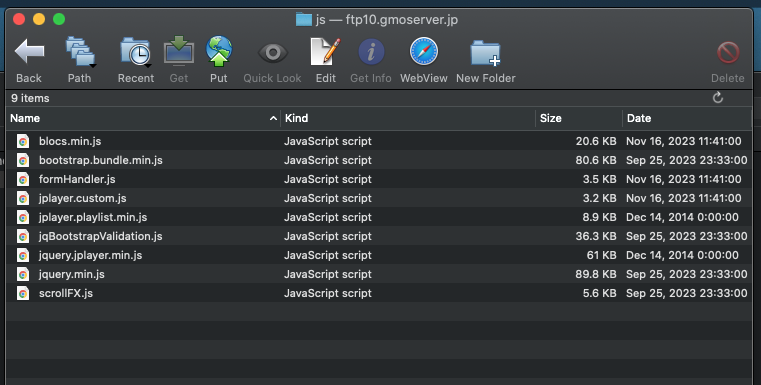Click the Edit pencil icon
This screenshot has height=385, width=761.
point(325,51)
